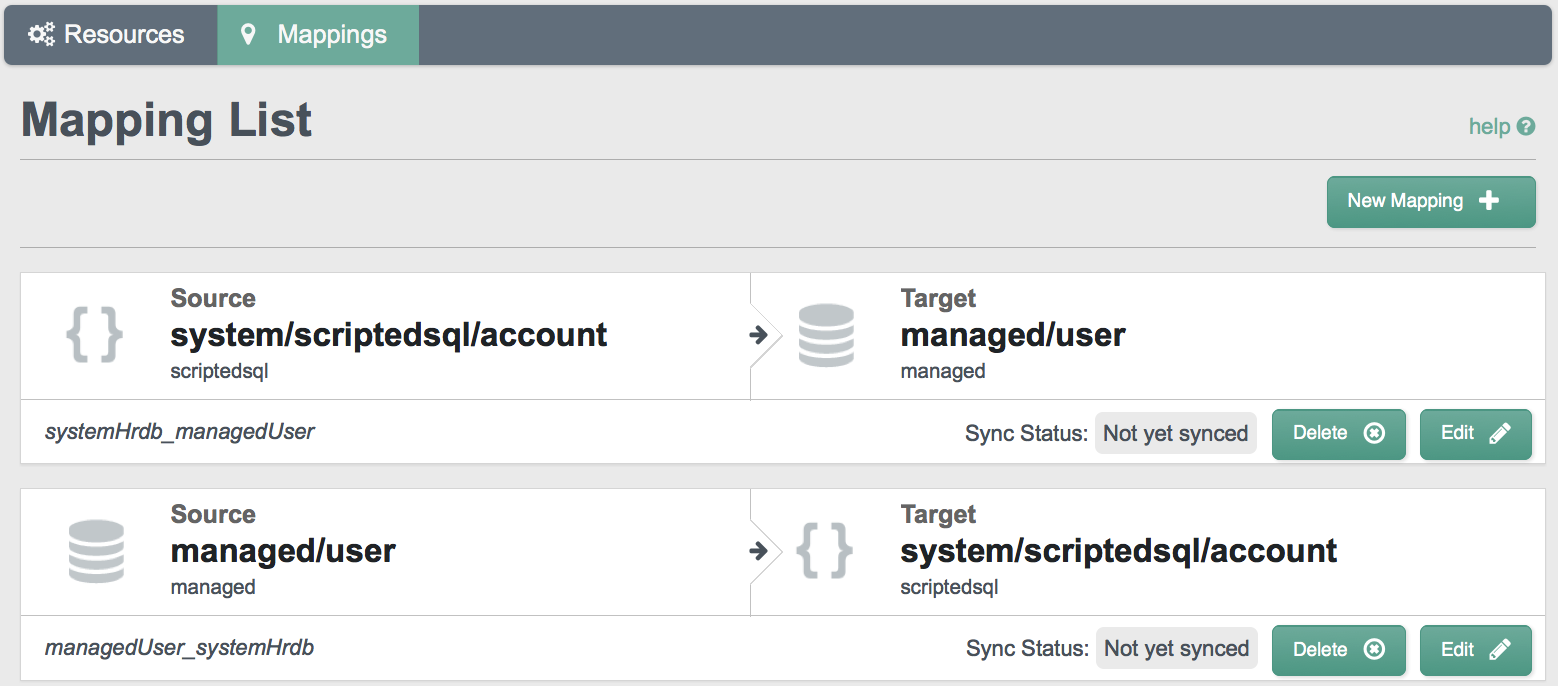Viewport: 1558px width, 686px height.
Task: Click the arrow icon in managedUser_systemHrdb mapping
Action: 759,551
